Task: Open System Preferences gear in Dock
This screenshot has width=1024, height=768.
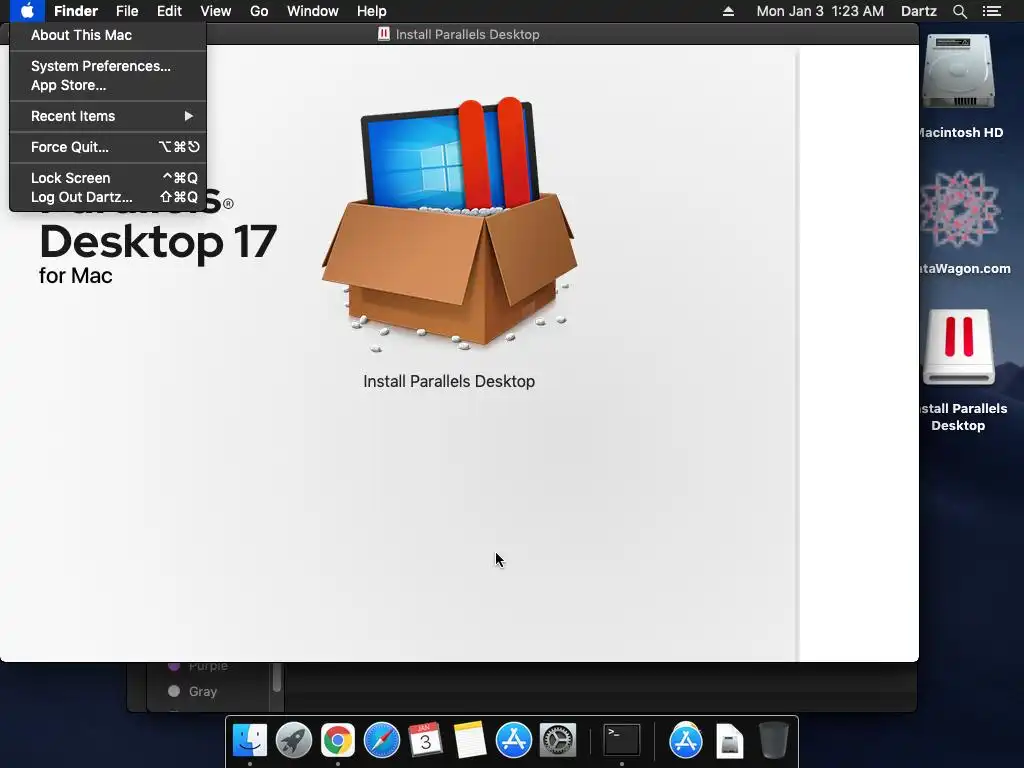Action: click(558, 741)
